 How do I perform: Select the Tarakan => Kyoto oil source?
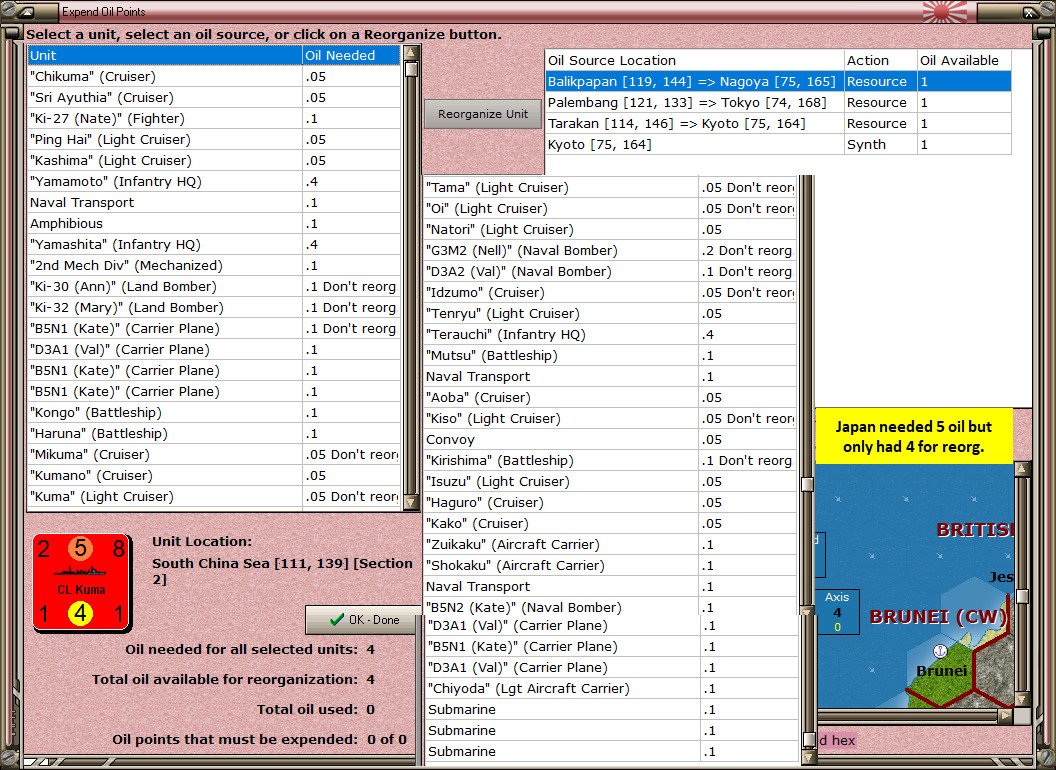[778, 123]
